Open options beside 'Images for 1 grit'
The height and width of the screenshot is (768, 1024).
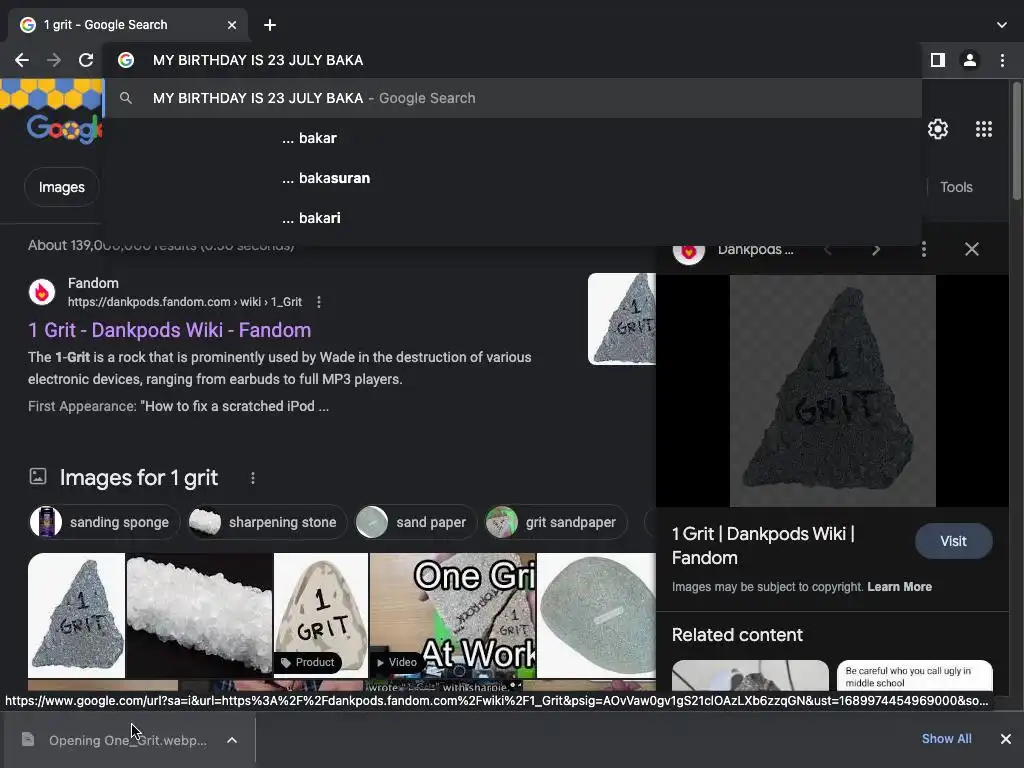point(253,478)
